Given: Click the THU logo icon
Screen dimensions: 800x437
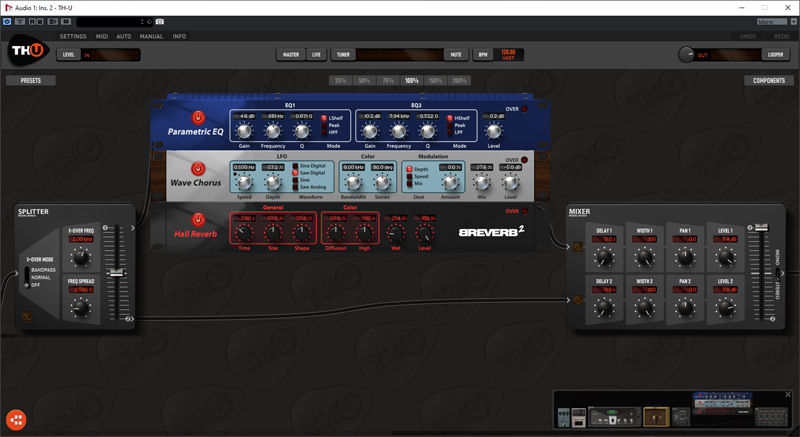Looking at the screenshot, I should (x=27, y=52).
